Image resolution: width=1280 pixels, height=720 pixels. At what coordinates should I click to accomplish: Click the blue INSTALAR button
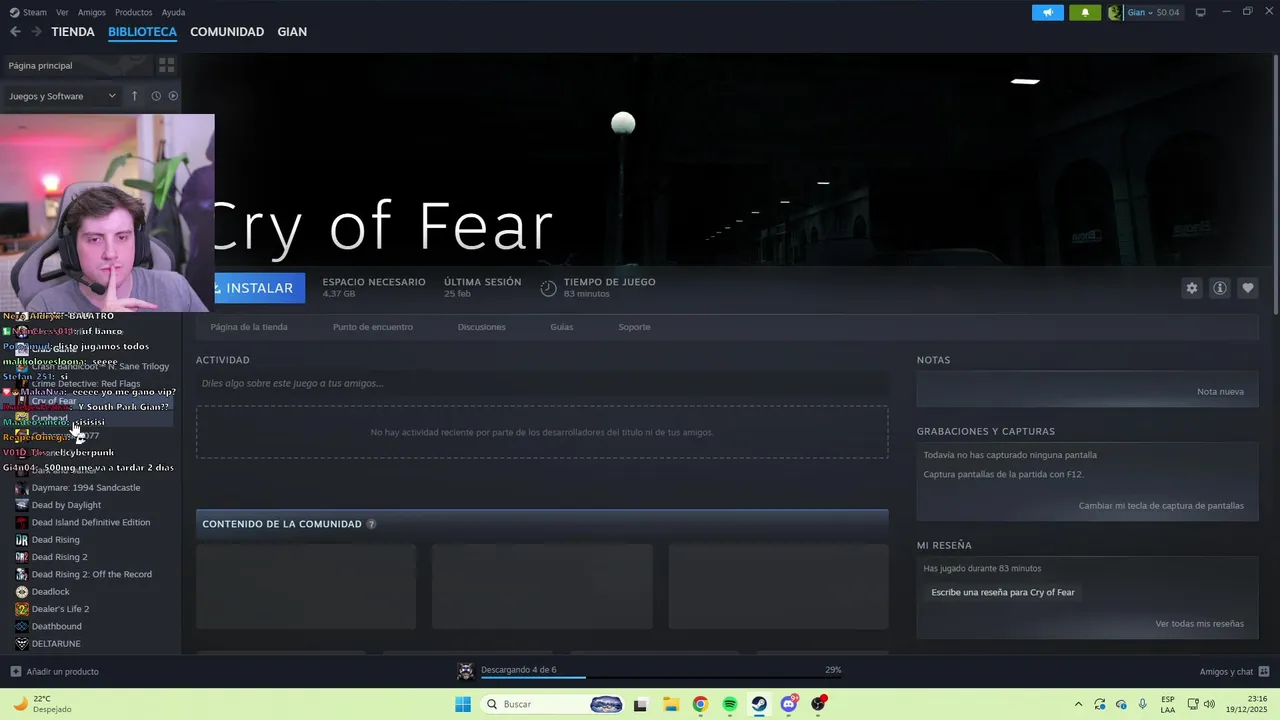(x=259, y=288)
